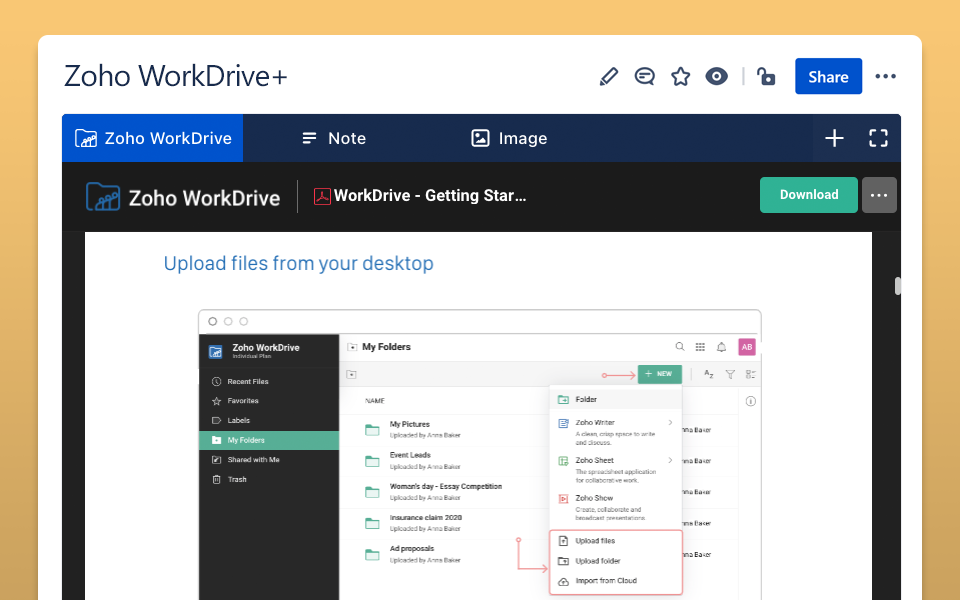This screenshot has width=960, height=600.
Task: Add a new tab with plus icon
Action: point(834,138)
